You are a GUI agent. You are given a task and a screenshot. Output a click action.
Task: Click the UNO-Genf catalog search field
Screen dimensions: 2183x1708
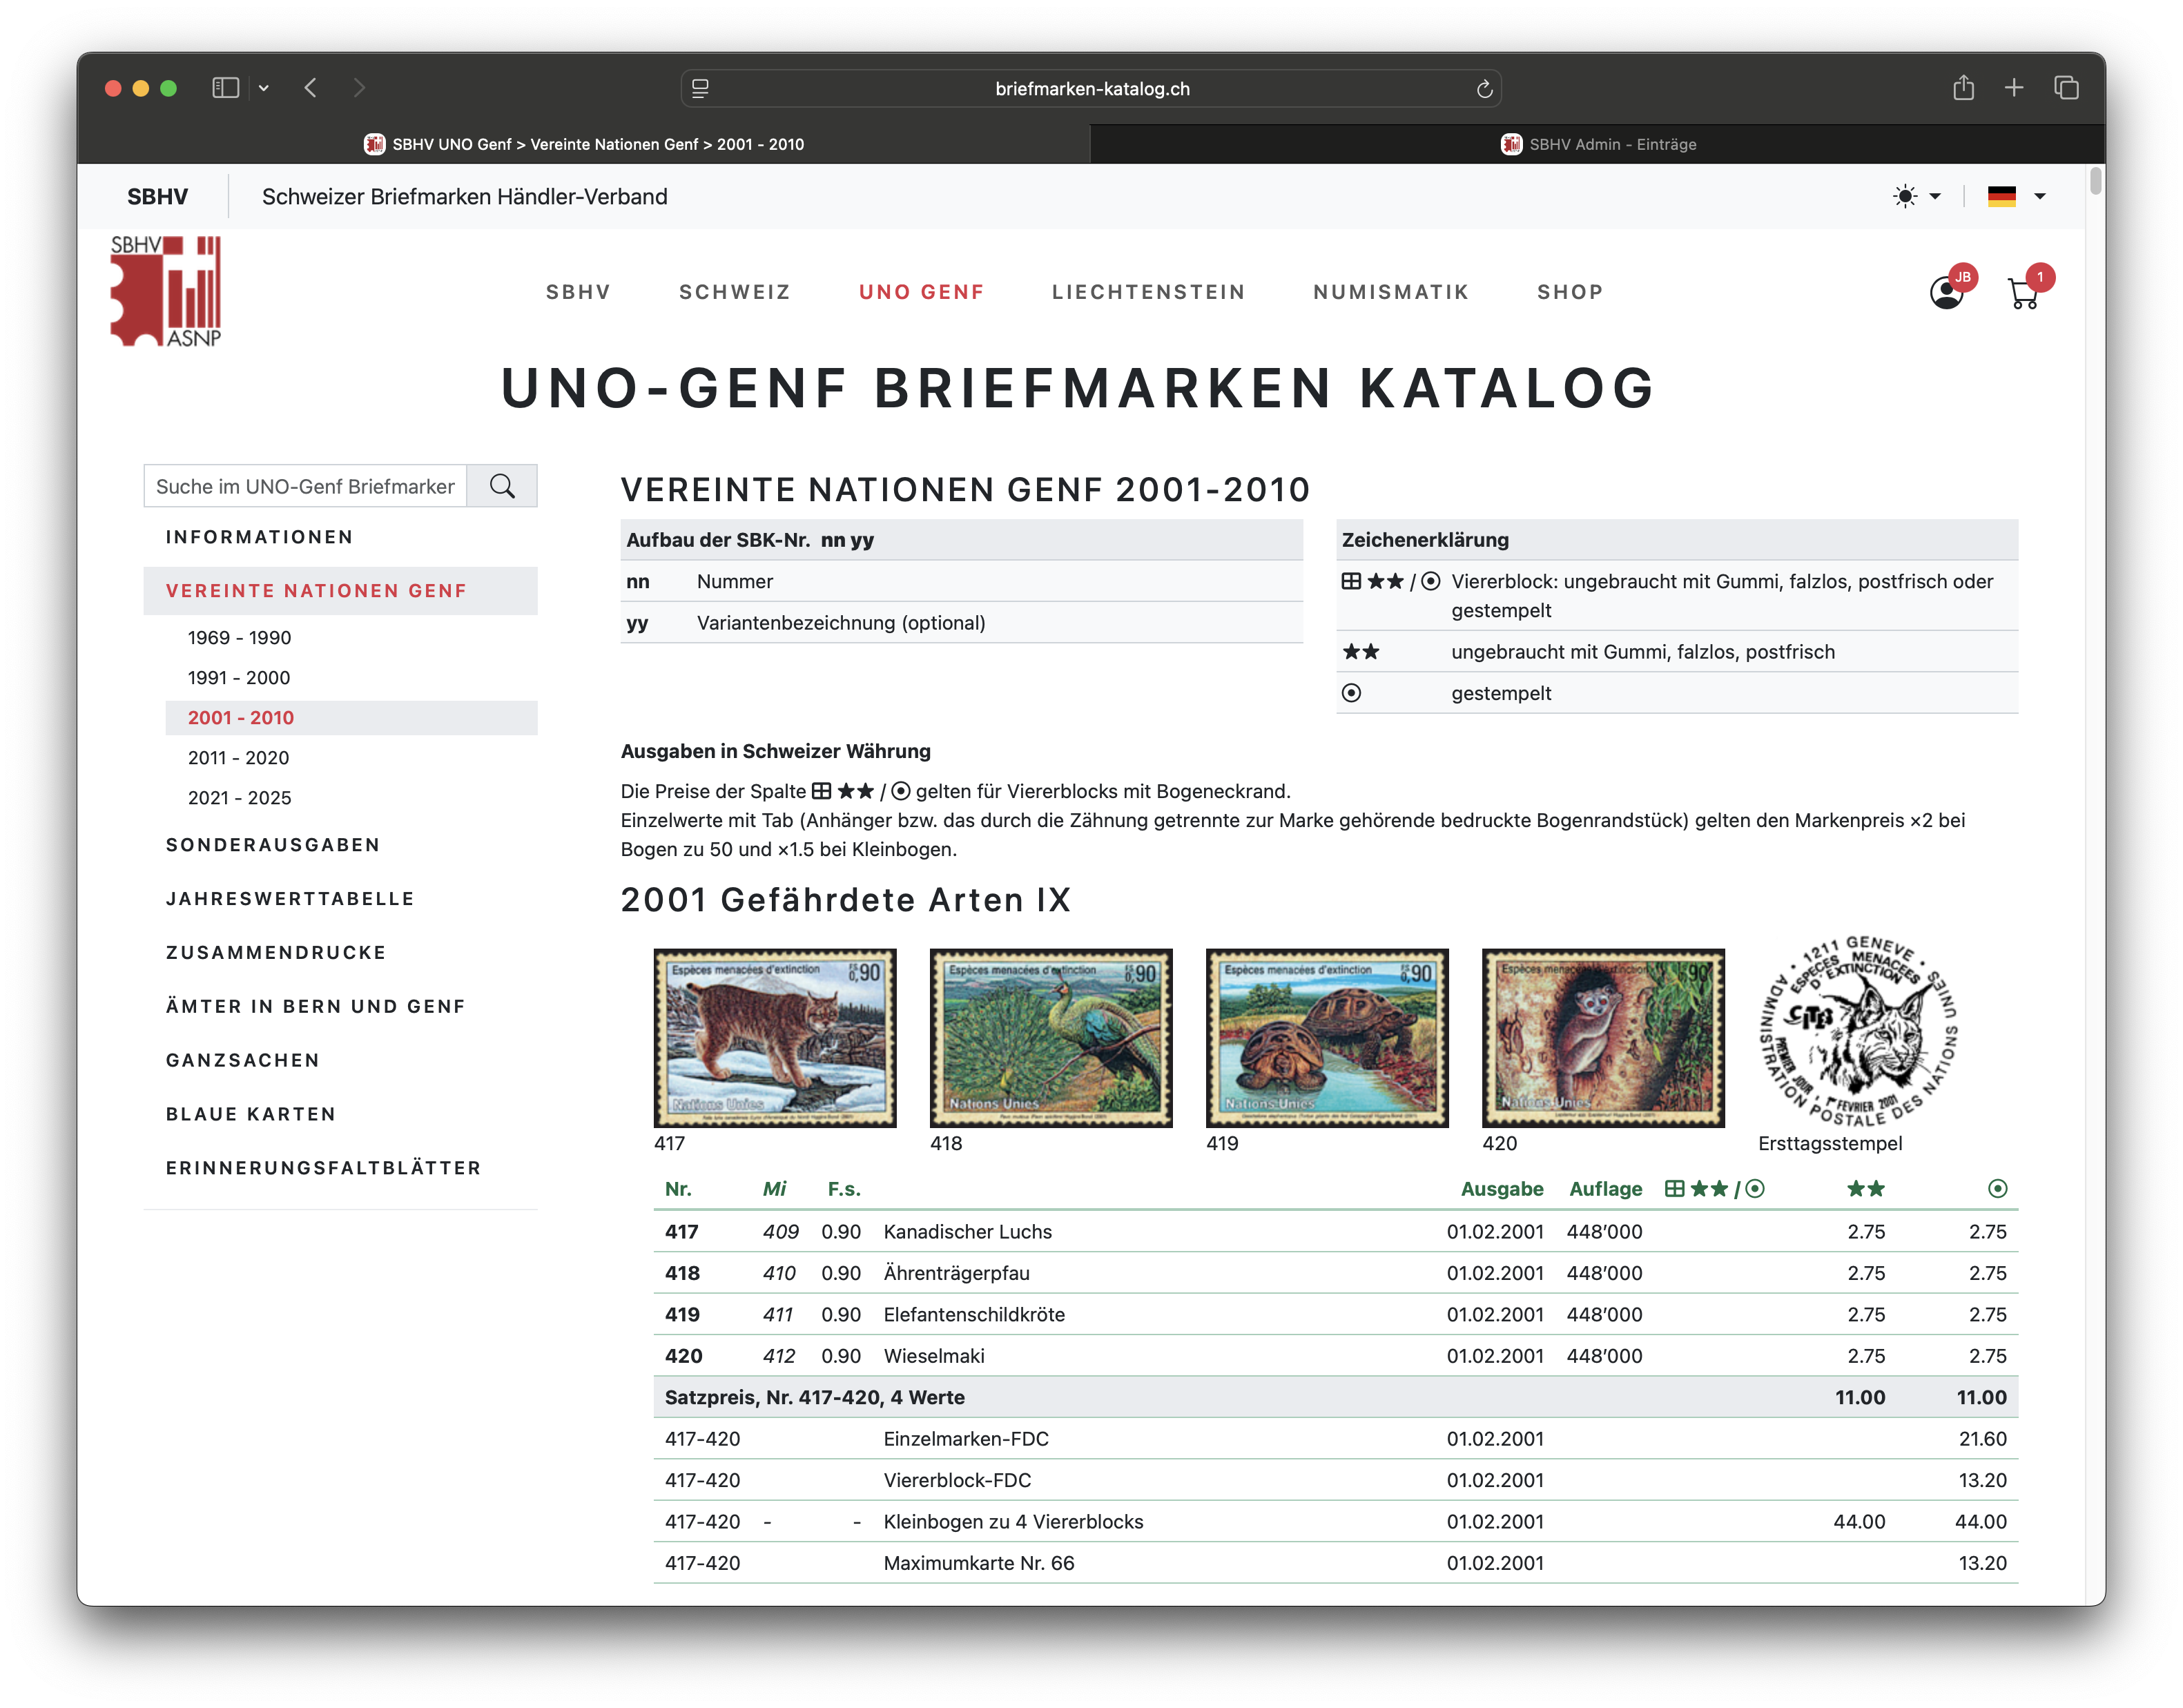click(305, 486)
